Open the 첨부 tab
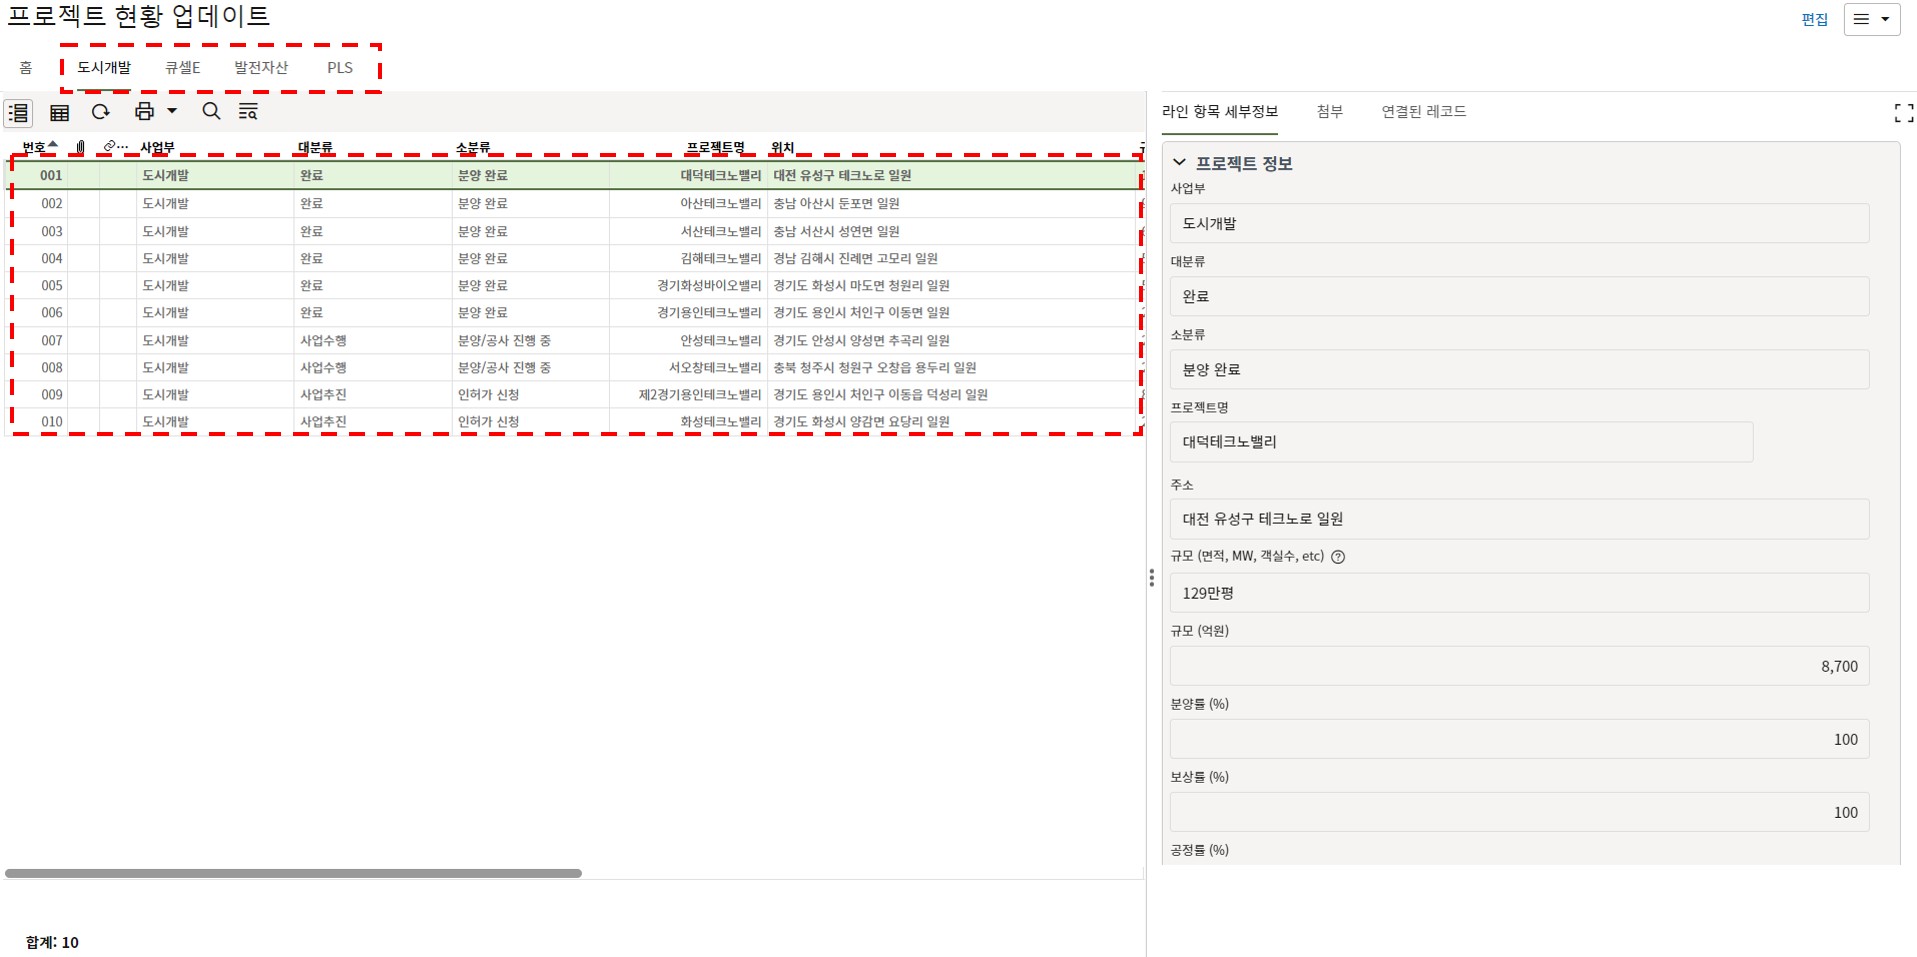1917x957 pixels. pos(1329,112)
